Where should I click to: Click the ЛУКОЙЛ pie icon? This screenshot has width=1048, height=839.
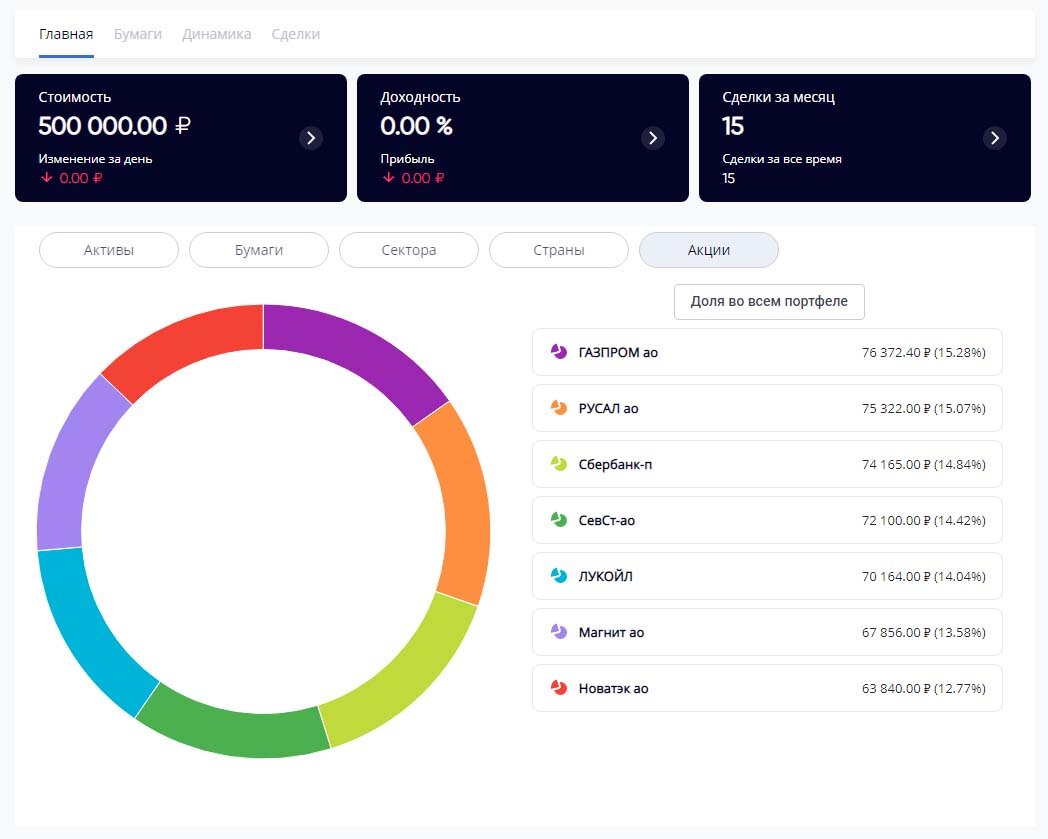click(x=559, y=576)
